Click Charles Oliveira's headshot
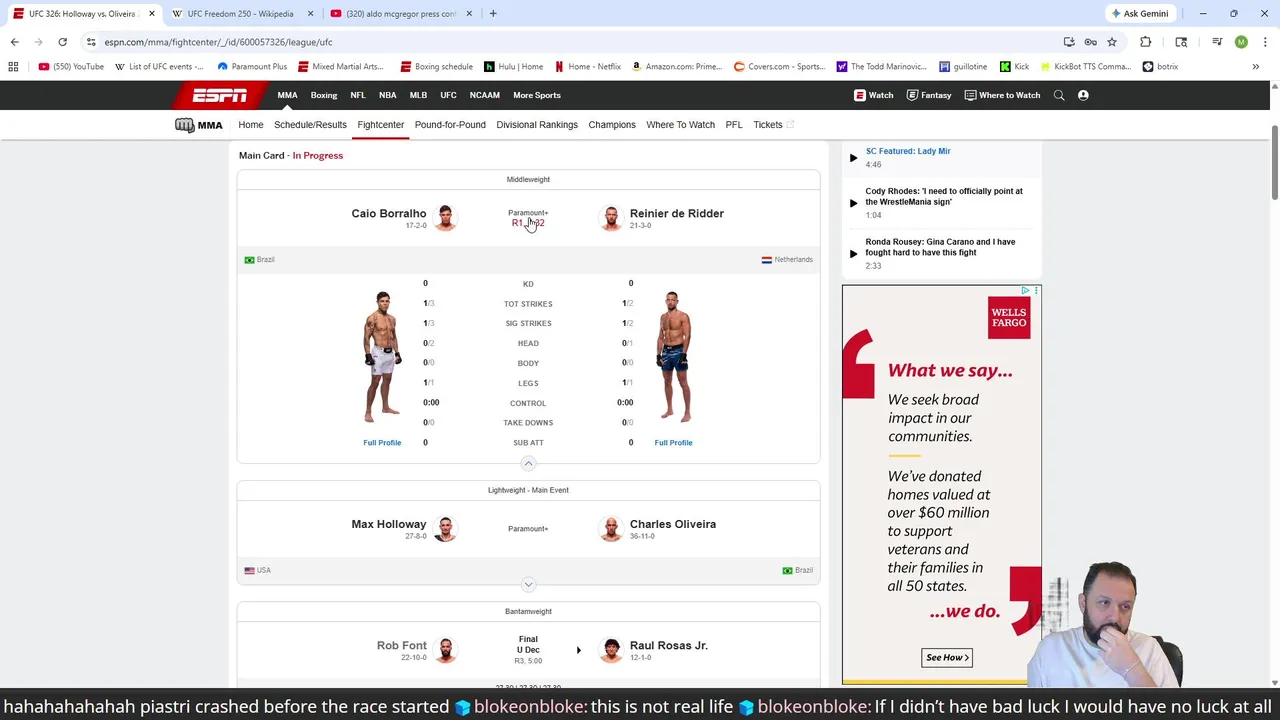Viewport: 1280px width, 720px height. pyautogui.click(x=610, y=529)
